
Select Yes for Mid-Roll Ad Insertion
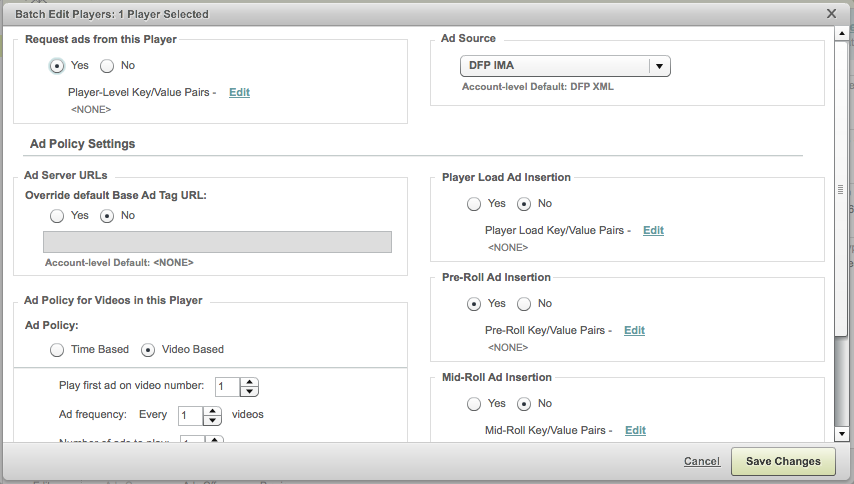pos(474,405)
